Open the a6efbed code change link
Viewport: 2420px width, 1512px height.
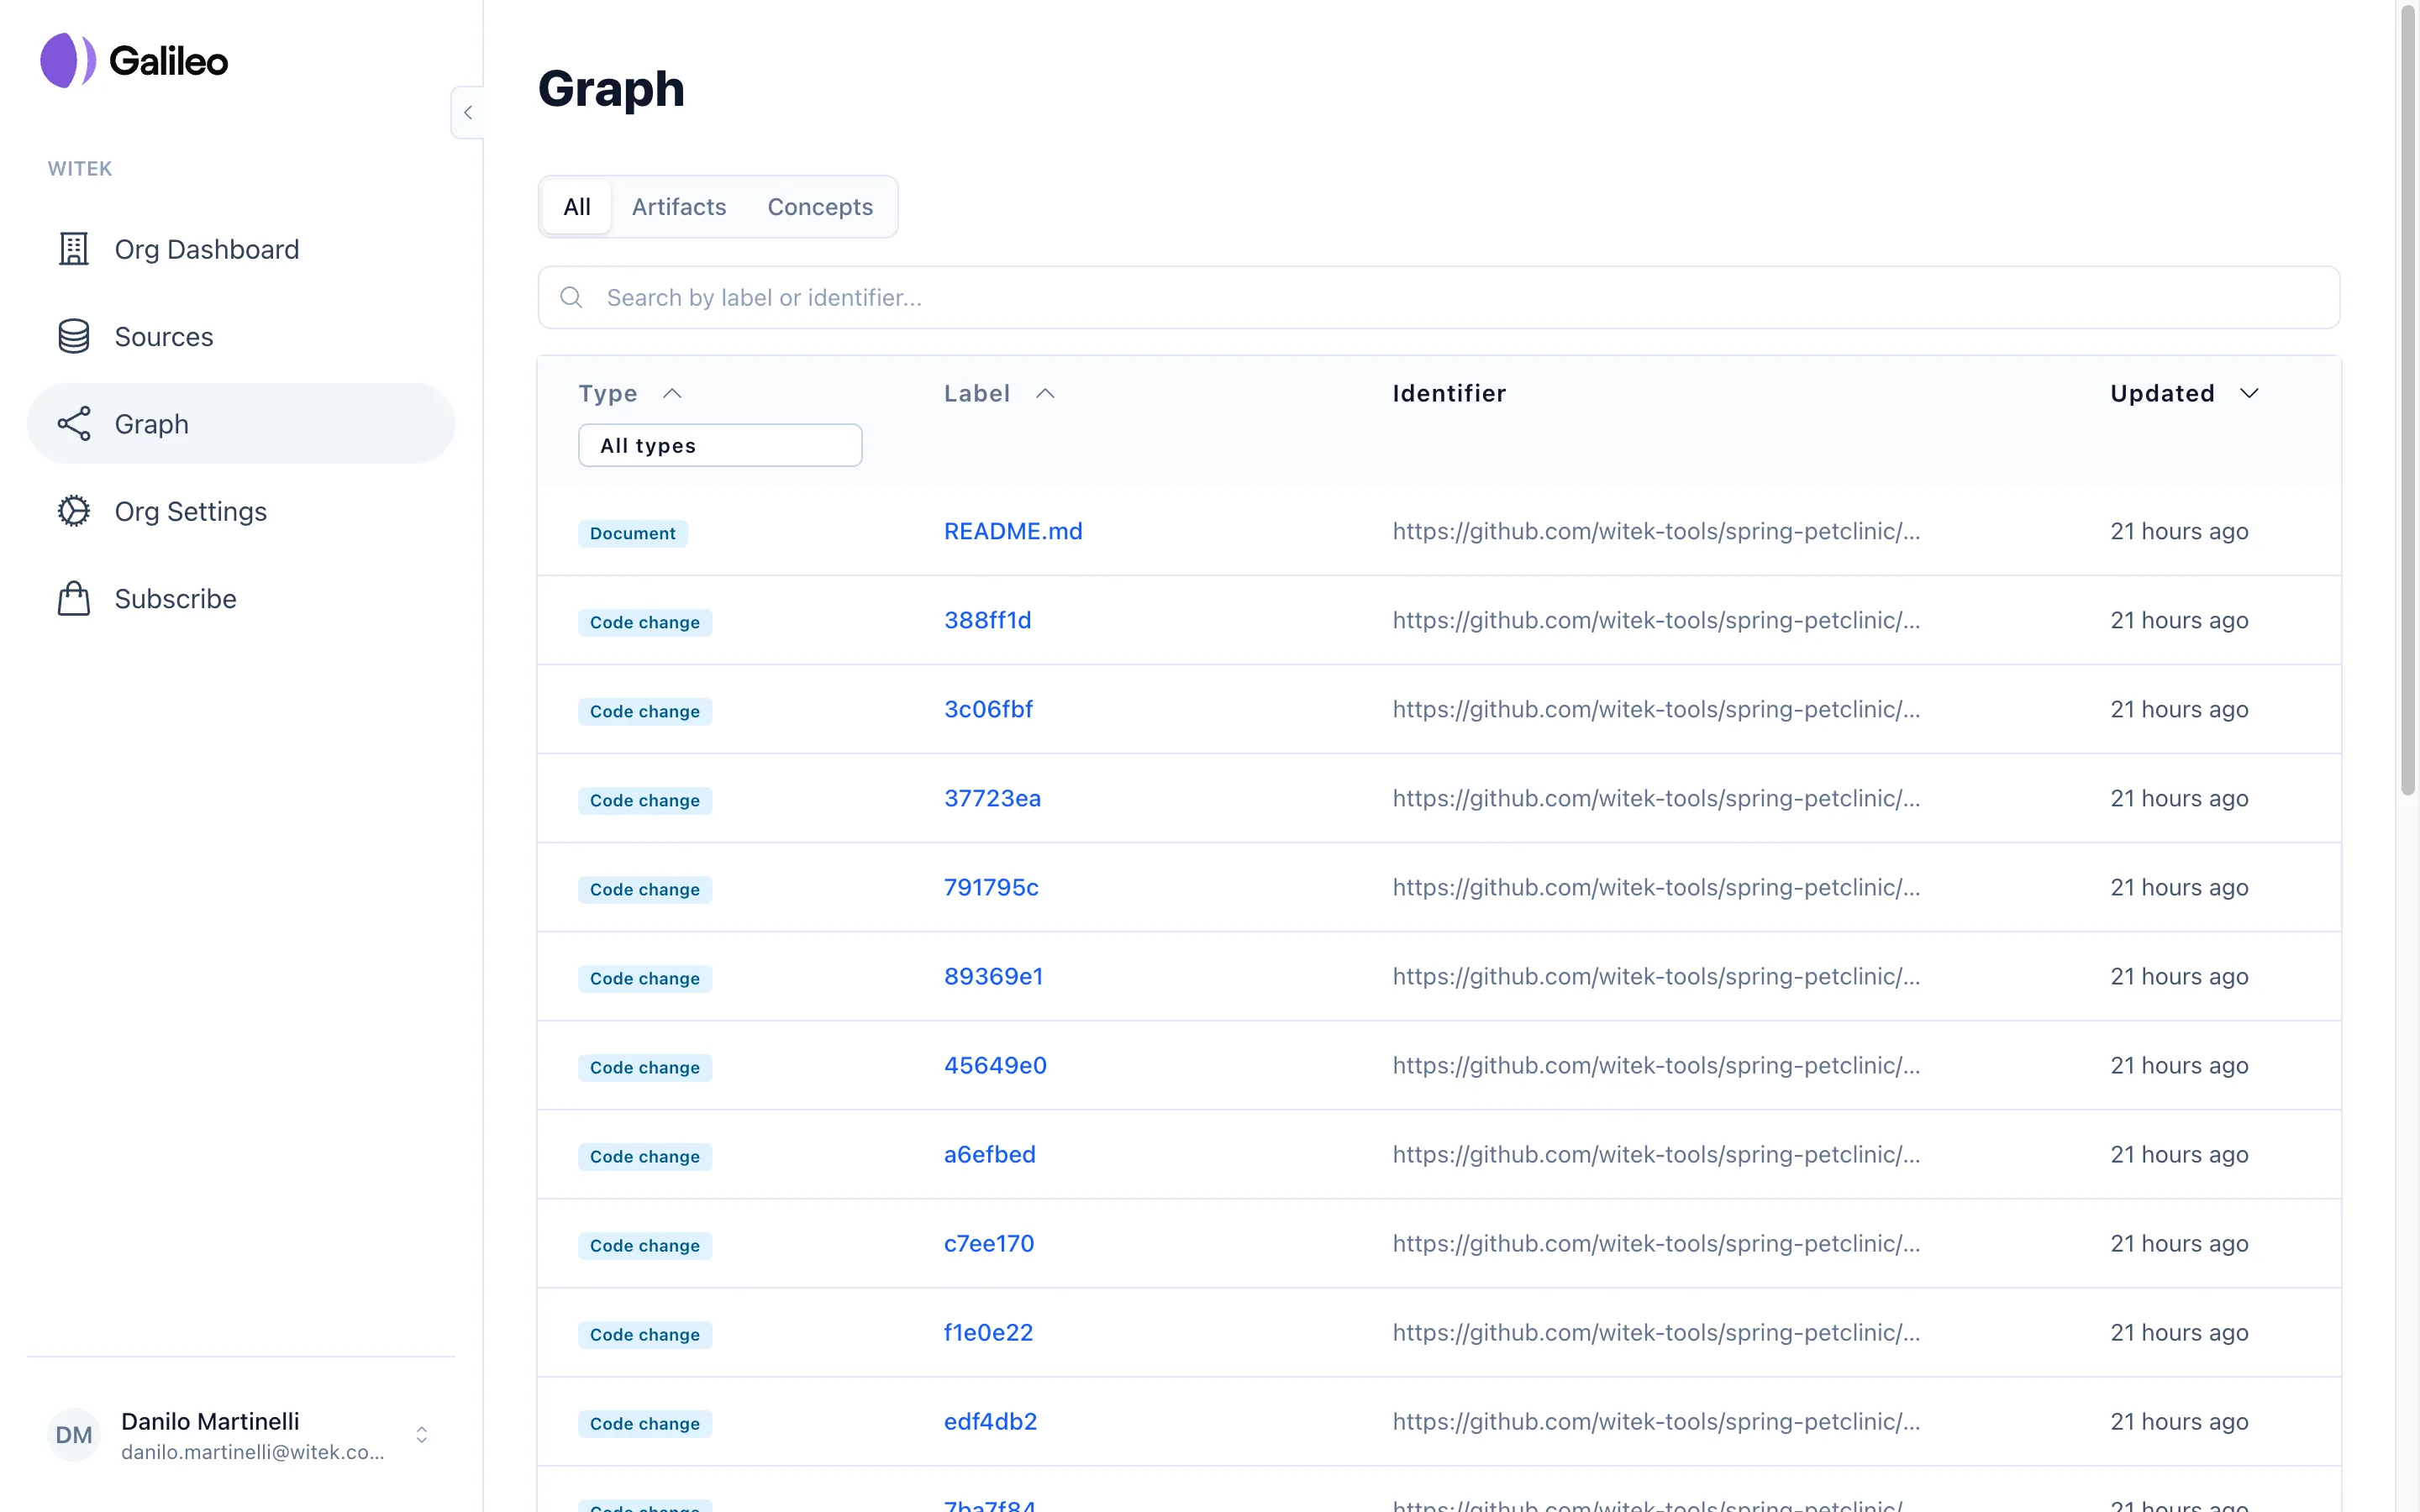coord(989,1154)
